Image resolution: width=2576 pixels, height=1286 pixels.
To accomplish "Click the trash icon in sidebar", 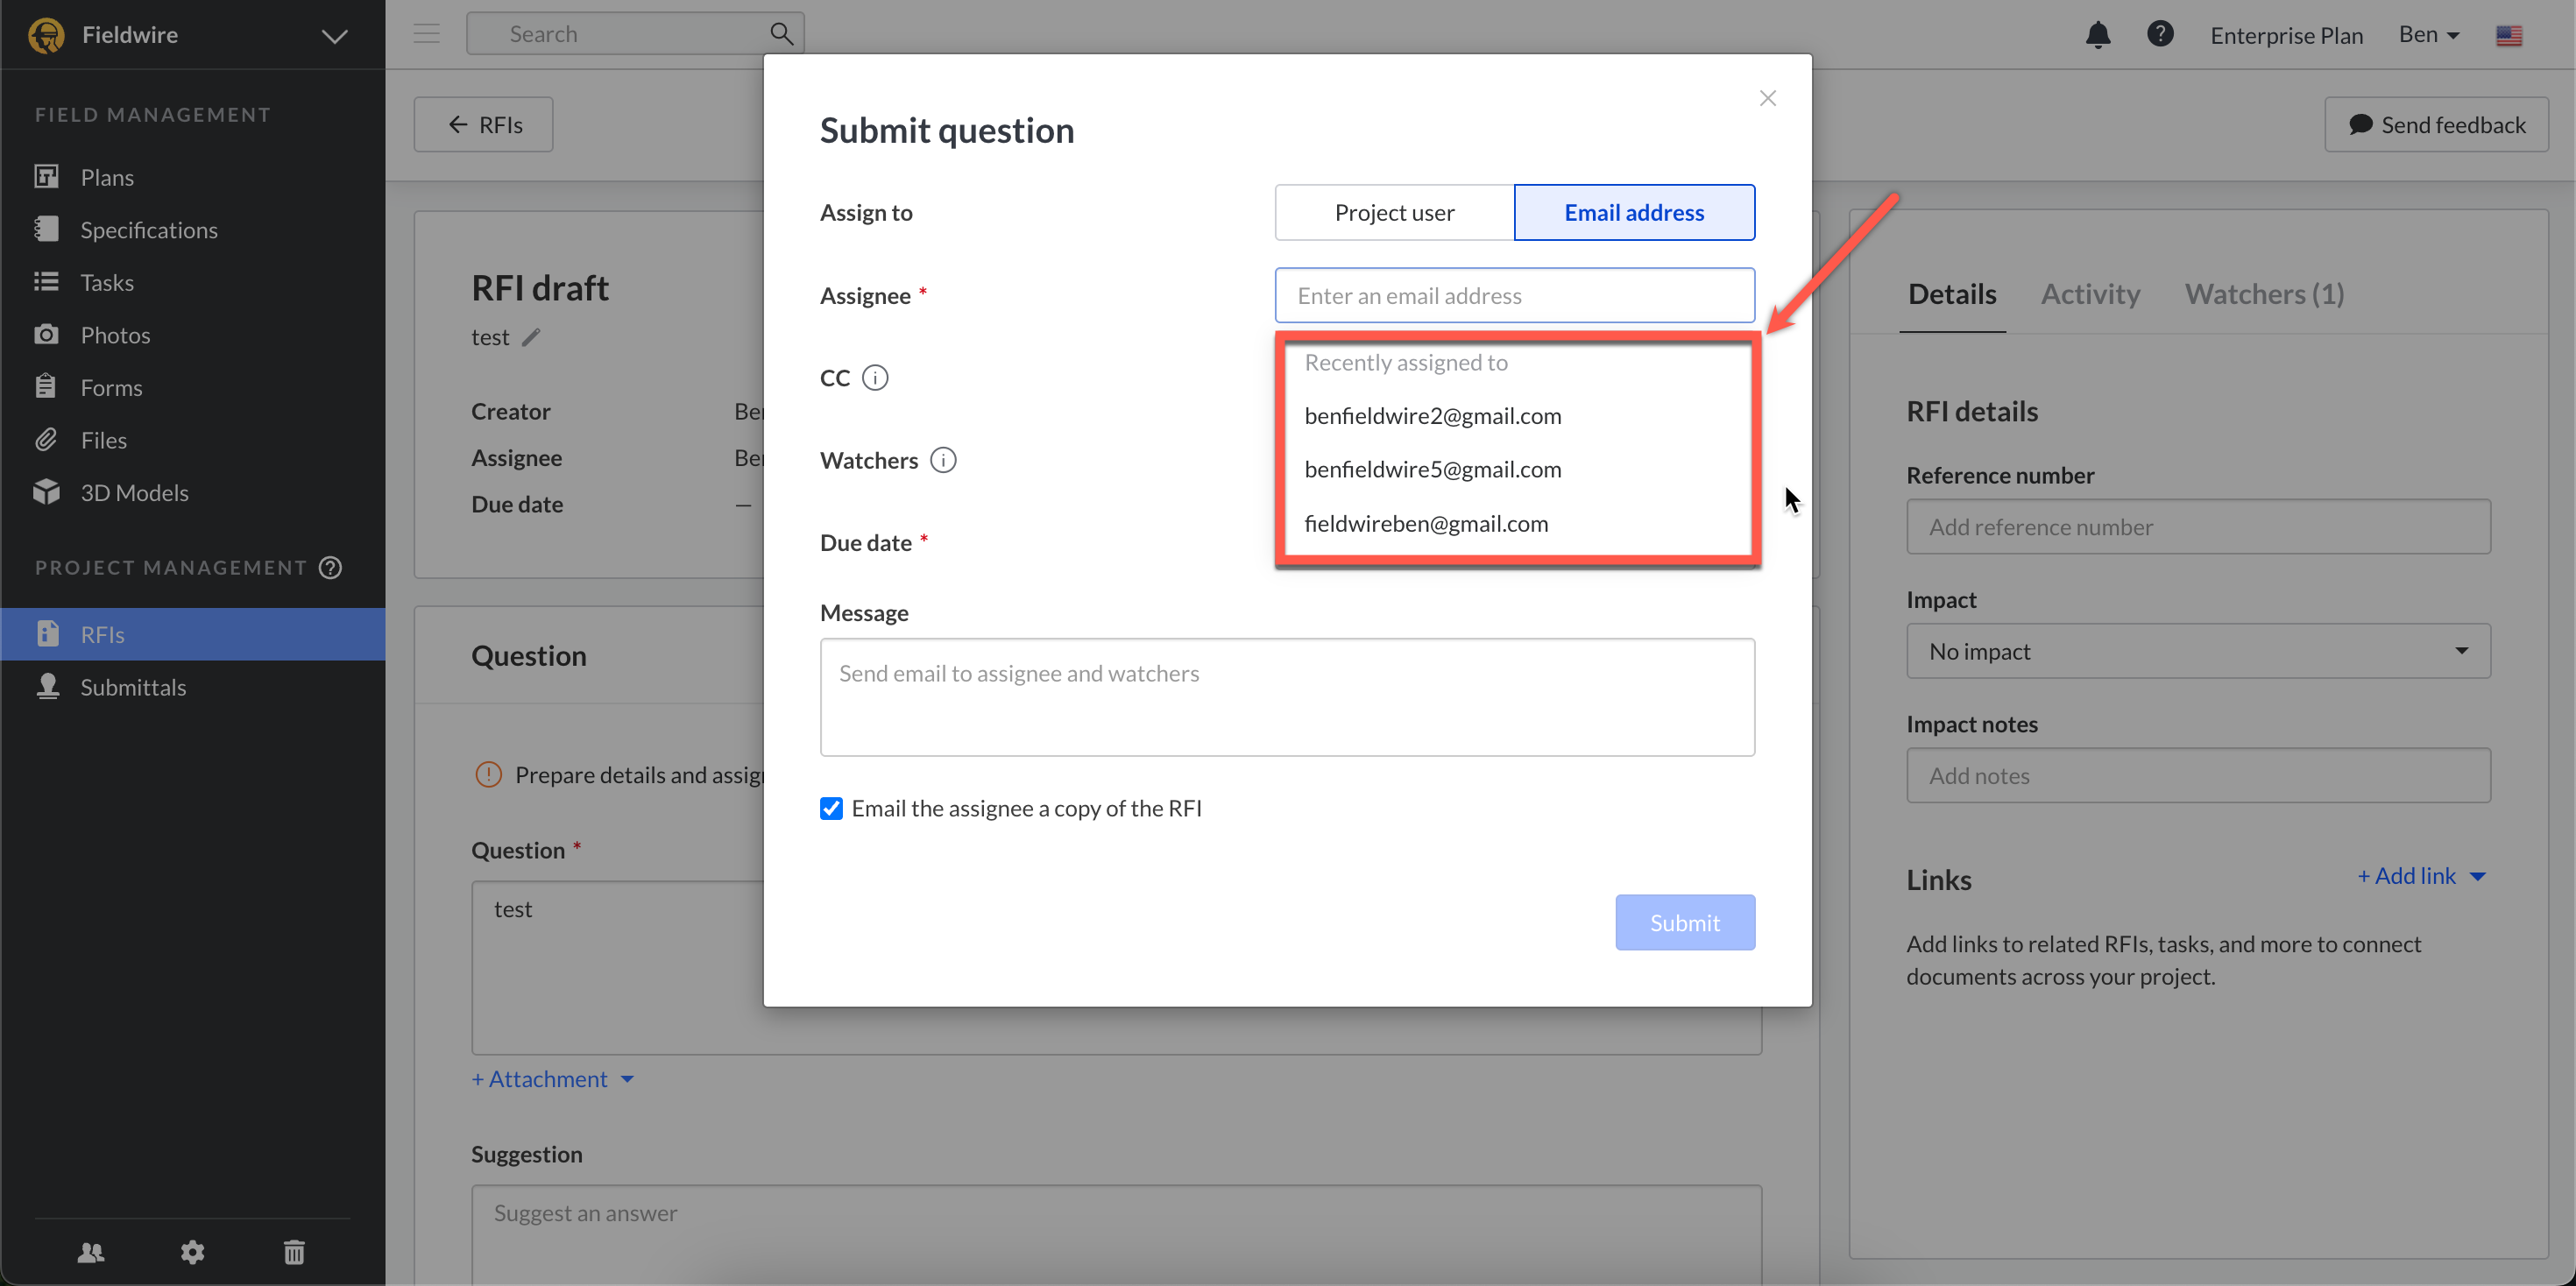I will point(294,1251).
